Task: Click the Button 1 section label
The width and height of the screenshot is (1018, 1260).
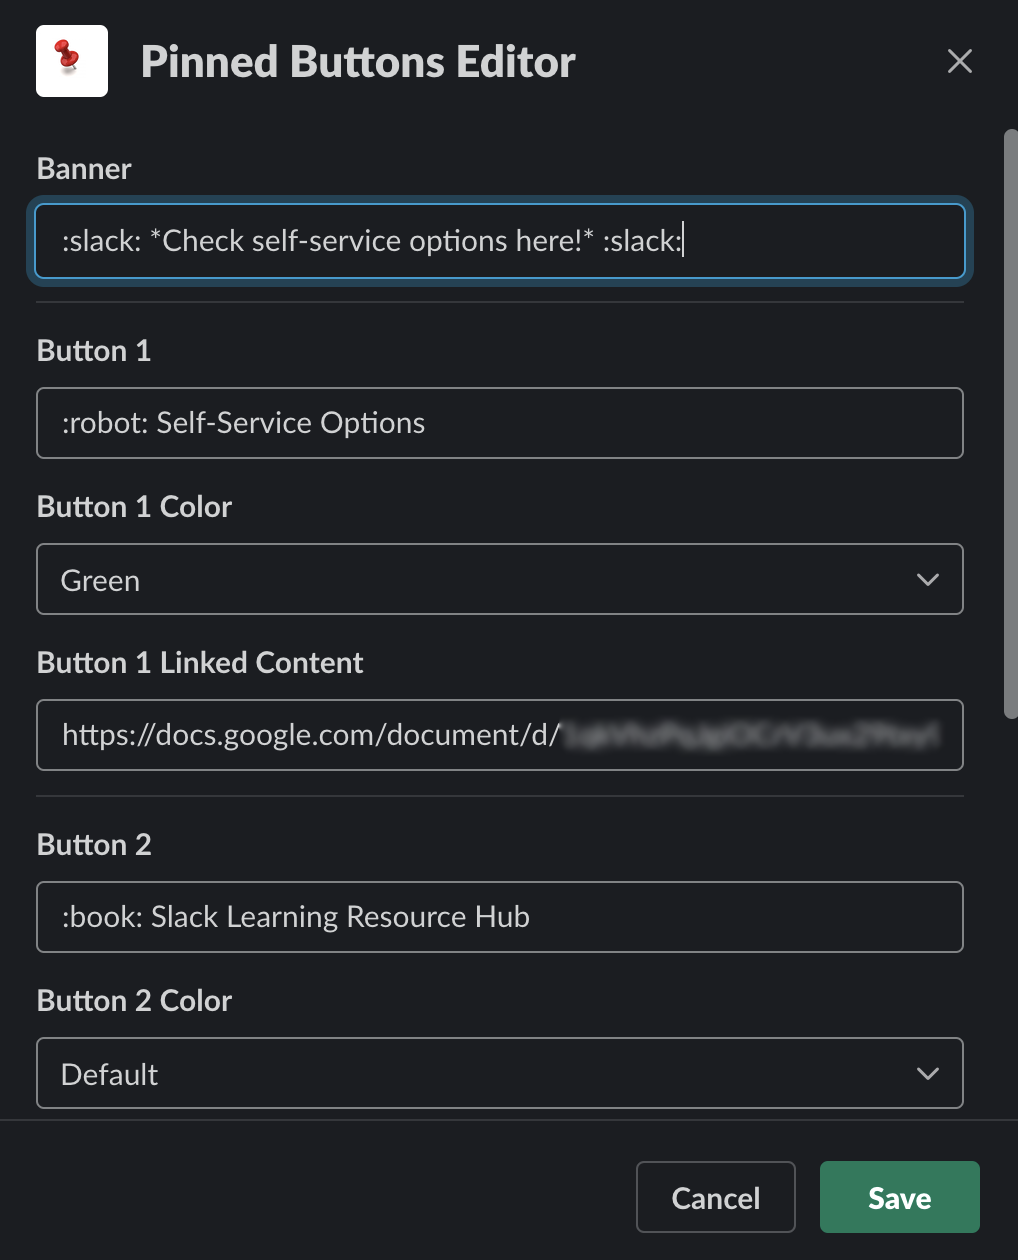Action: [94, 351]
